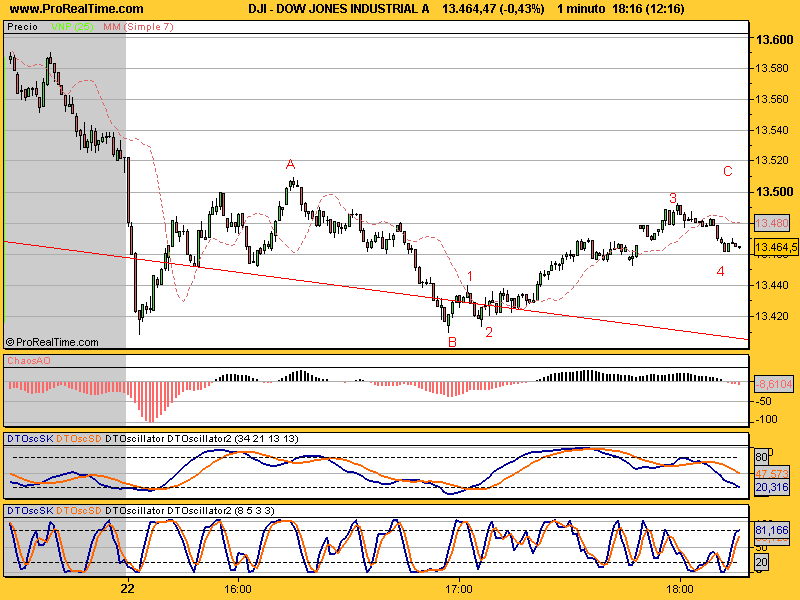Select DTOscSK label in the (8 5 3 3) panel

pyautogui.click(x=30, y=511)
